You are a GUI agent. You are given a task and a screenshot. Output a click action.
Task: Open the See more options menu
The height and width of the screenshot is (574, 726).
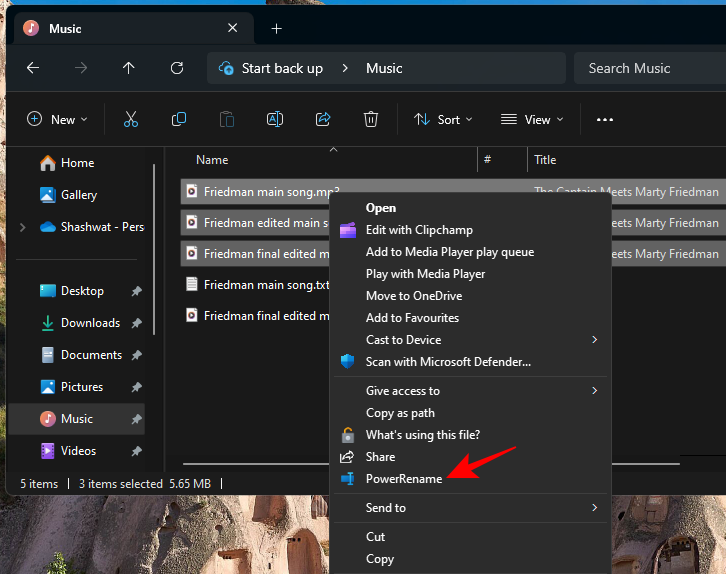click(604, 119)
